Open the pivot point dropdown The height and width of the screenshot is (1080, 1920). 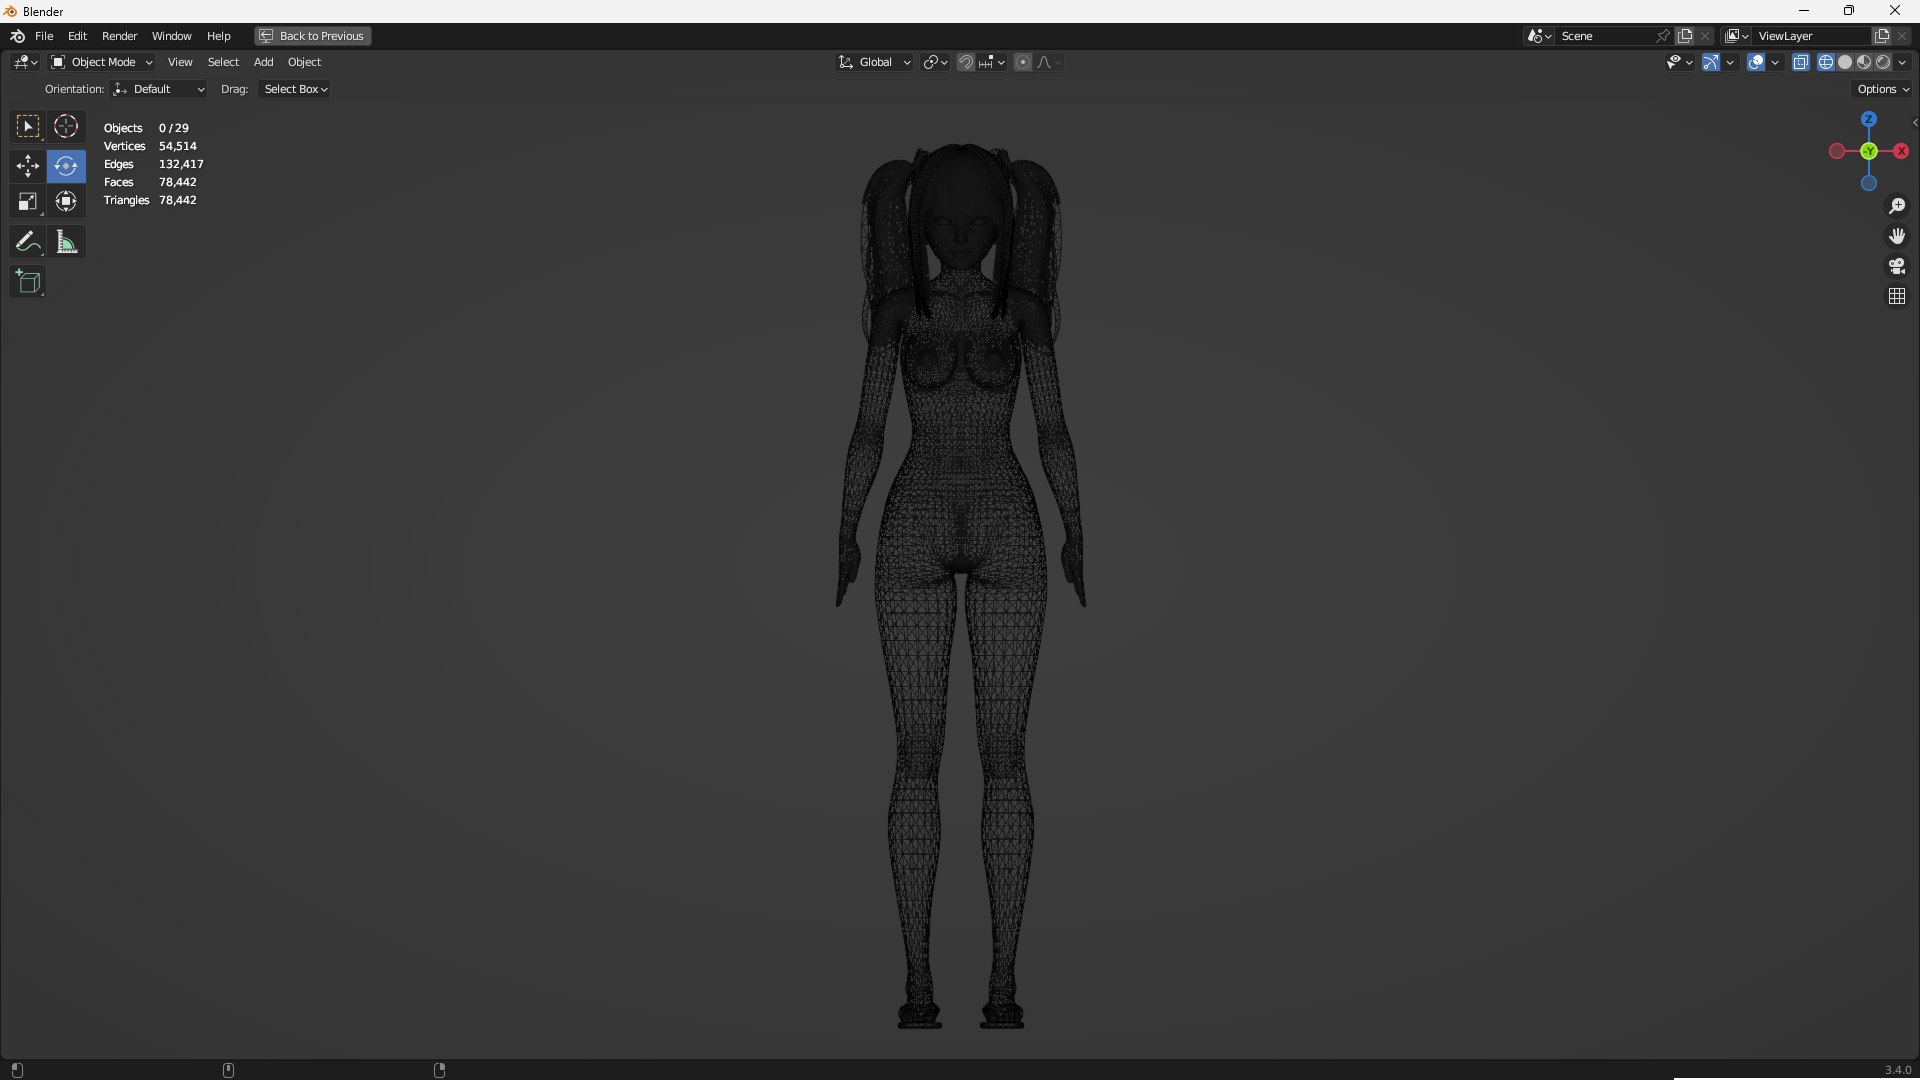tap(936, 62)
